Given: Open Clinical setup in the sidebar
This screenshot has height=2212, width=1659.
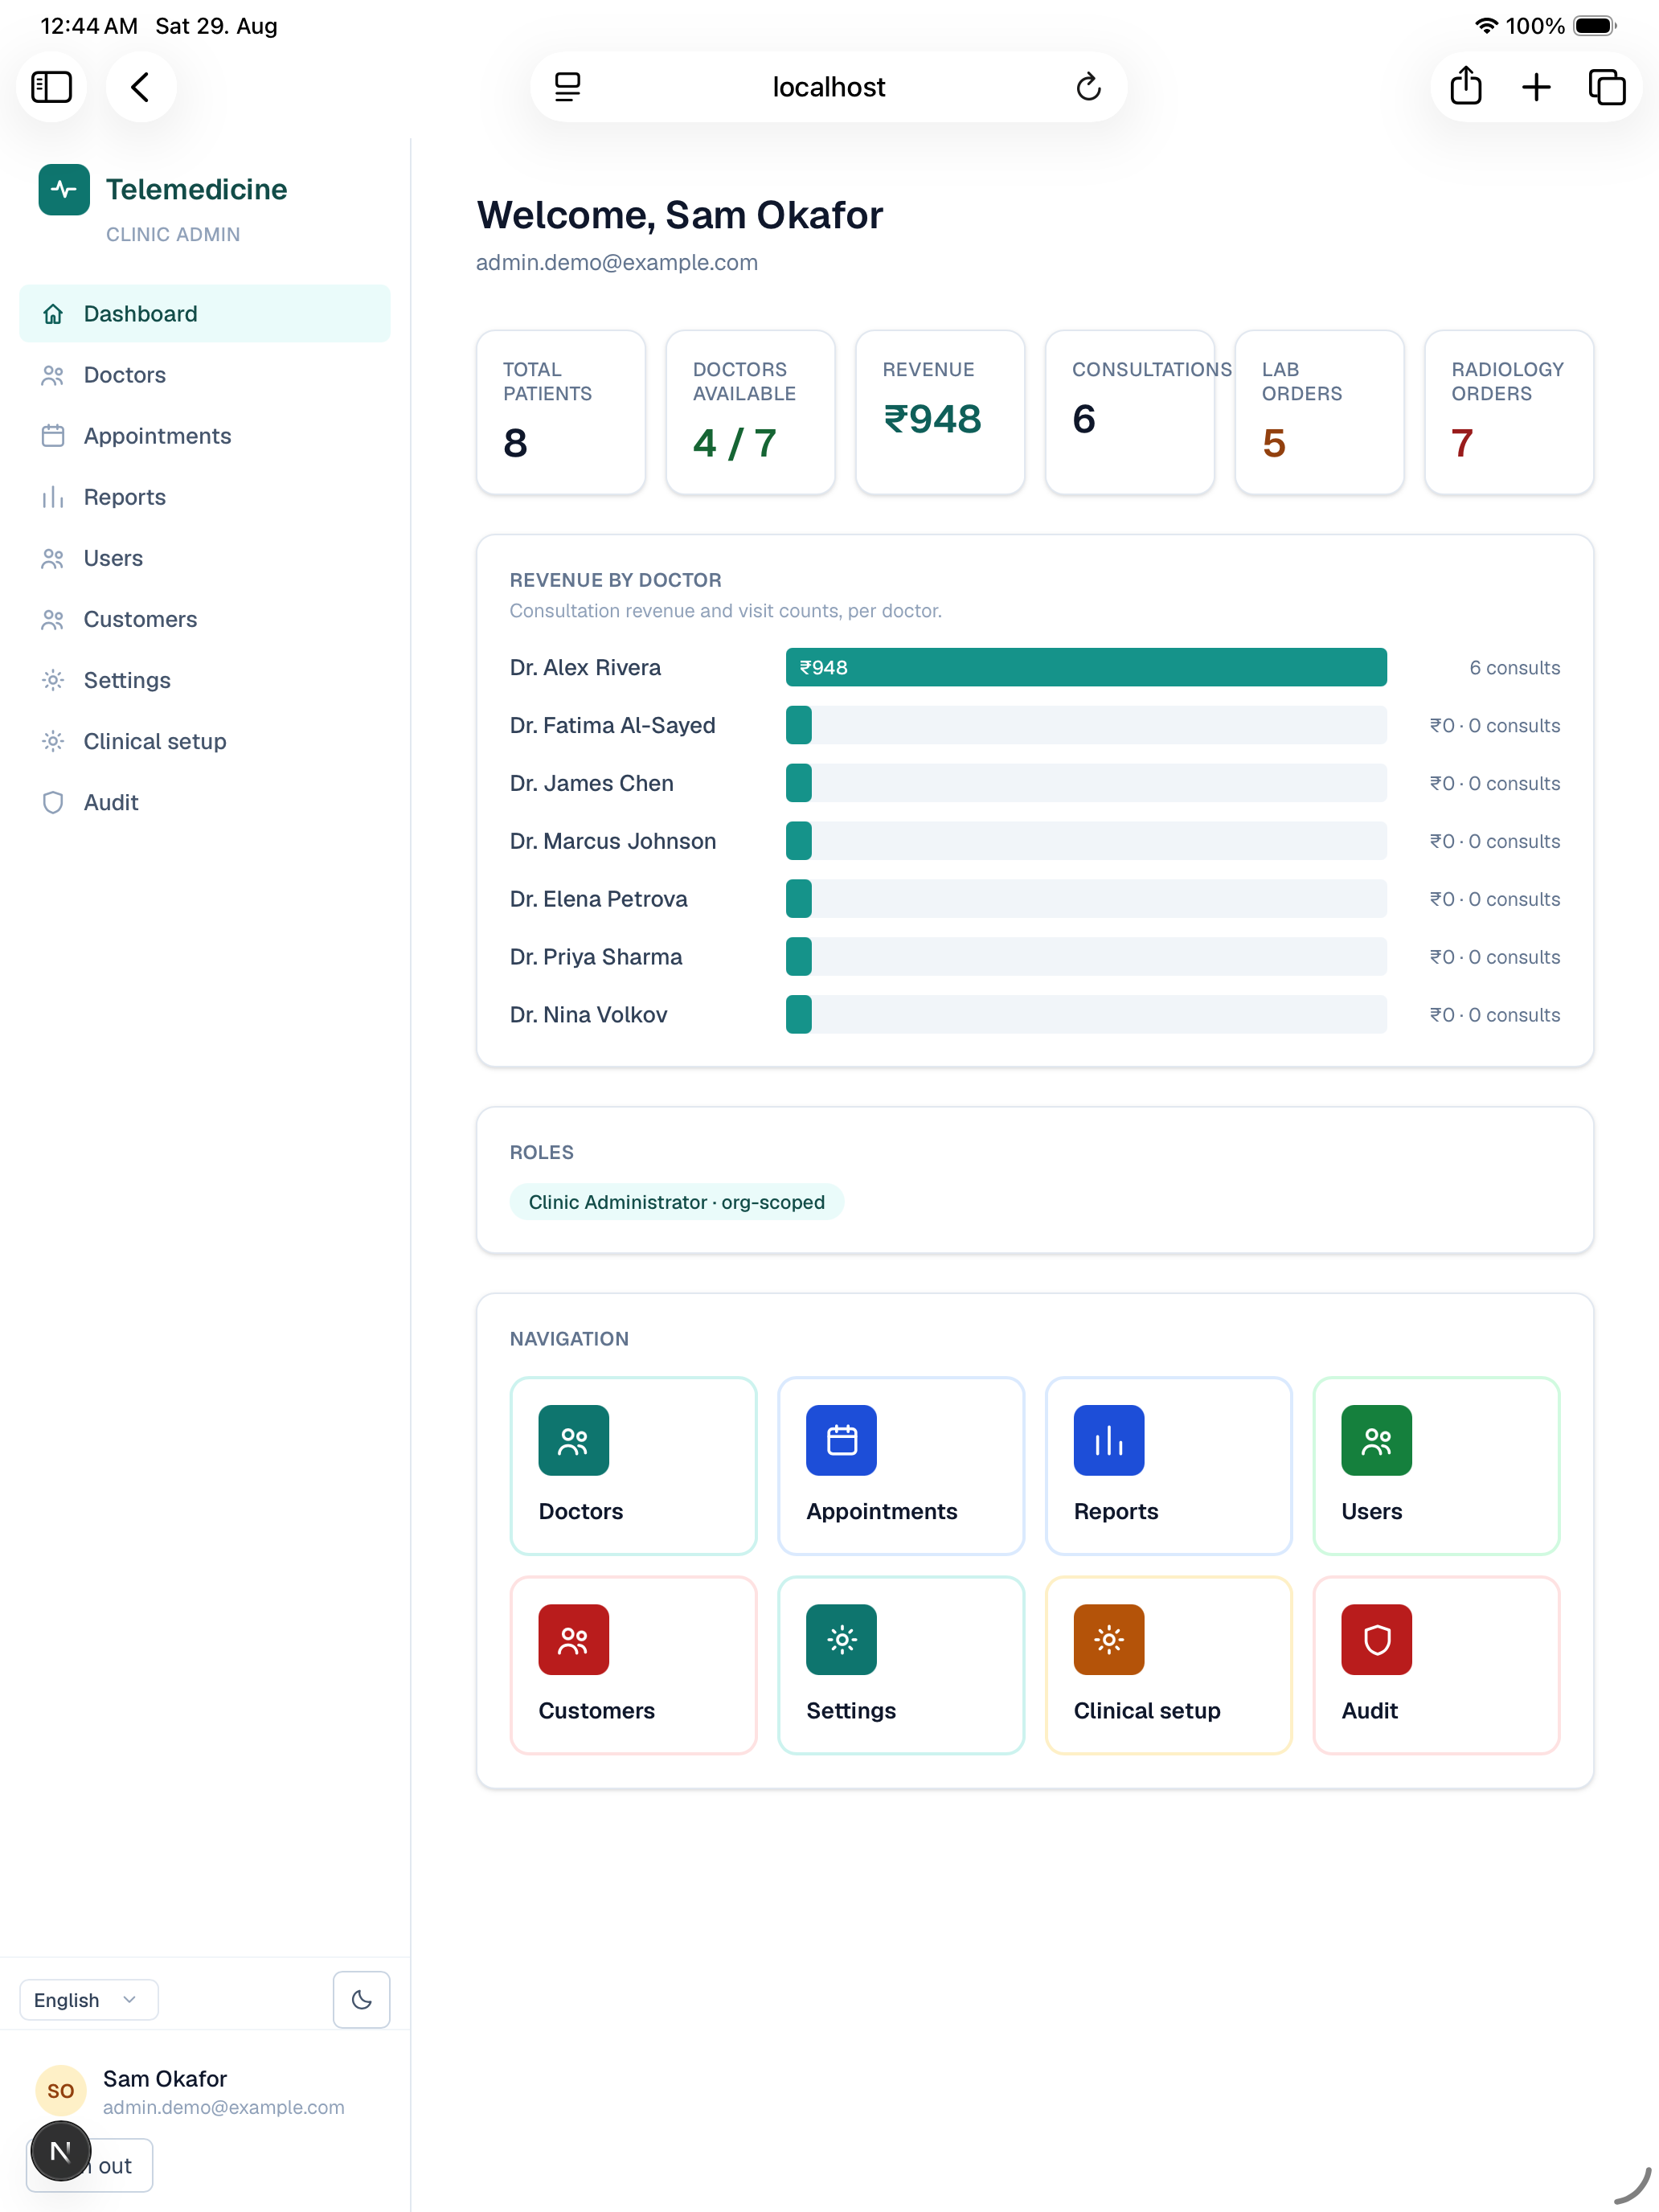Looking at the screenshot, I should (204, 741).
